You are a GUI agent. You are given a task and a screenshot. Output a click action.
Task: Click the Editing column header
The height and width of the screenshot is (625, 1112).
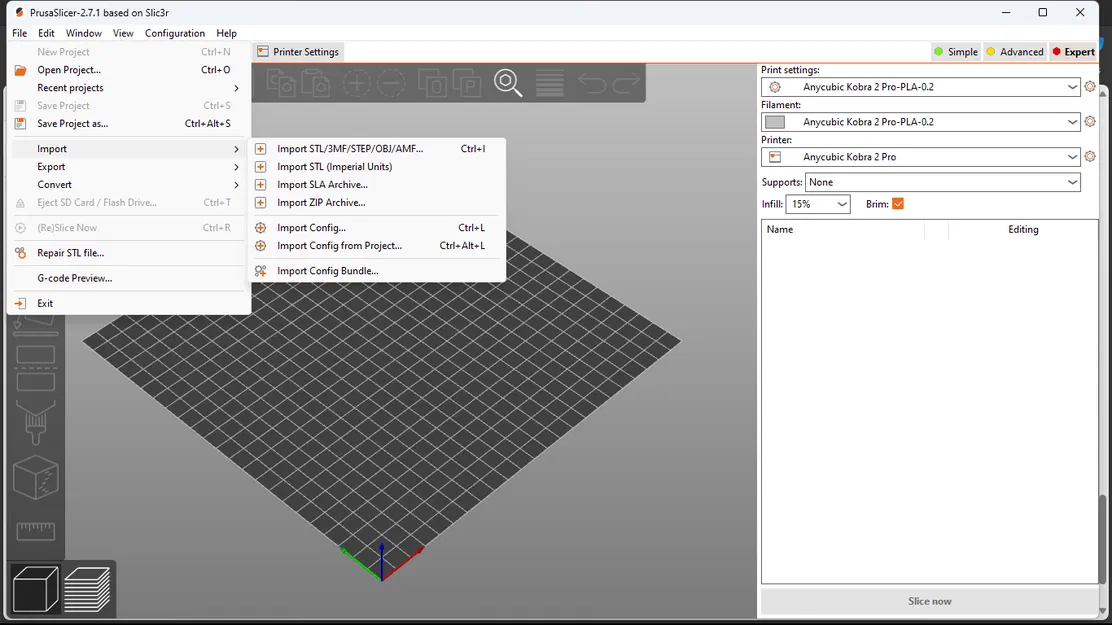tap(1023, 229)
